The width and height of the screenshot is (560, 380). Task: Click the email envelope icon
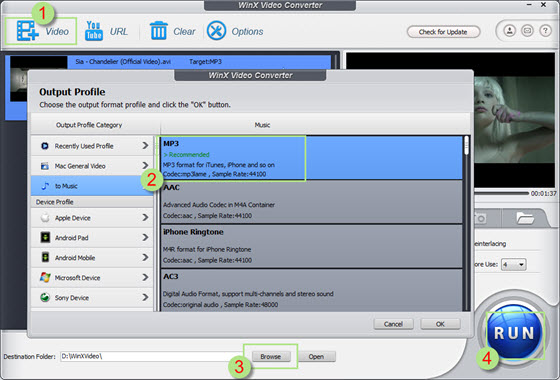(527, 31)
